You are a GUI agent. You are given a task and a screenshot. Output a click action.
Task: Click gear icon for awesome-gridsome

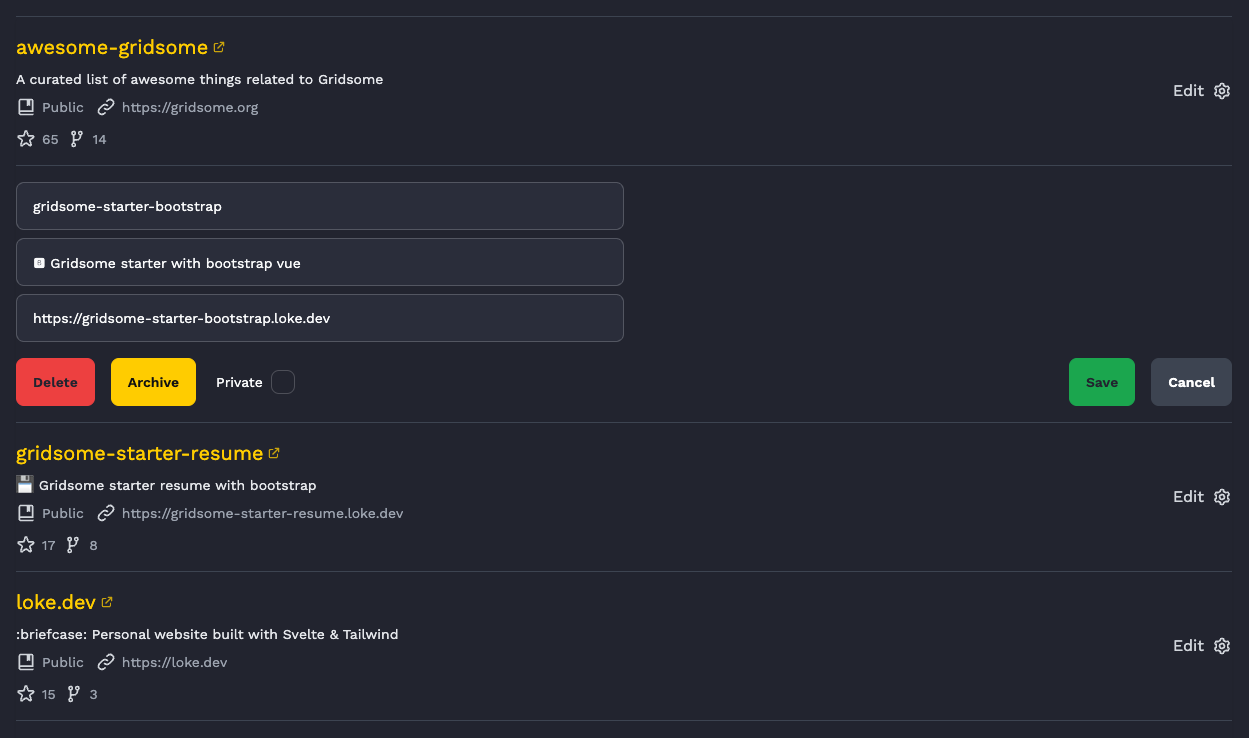(x=1221, y=91)
